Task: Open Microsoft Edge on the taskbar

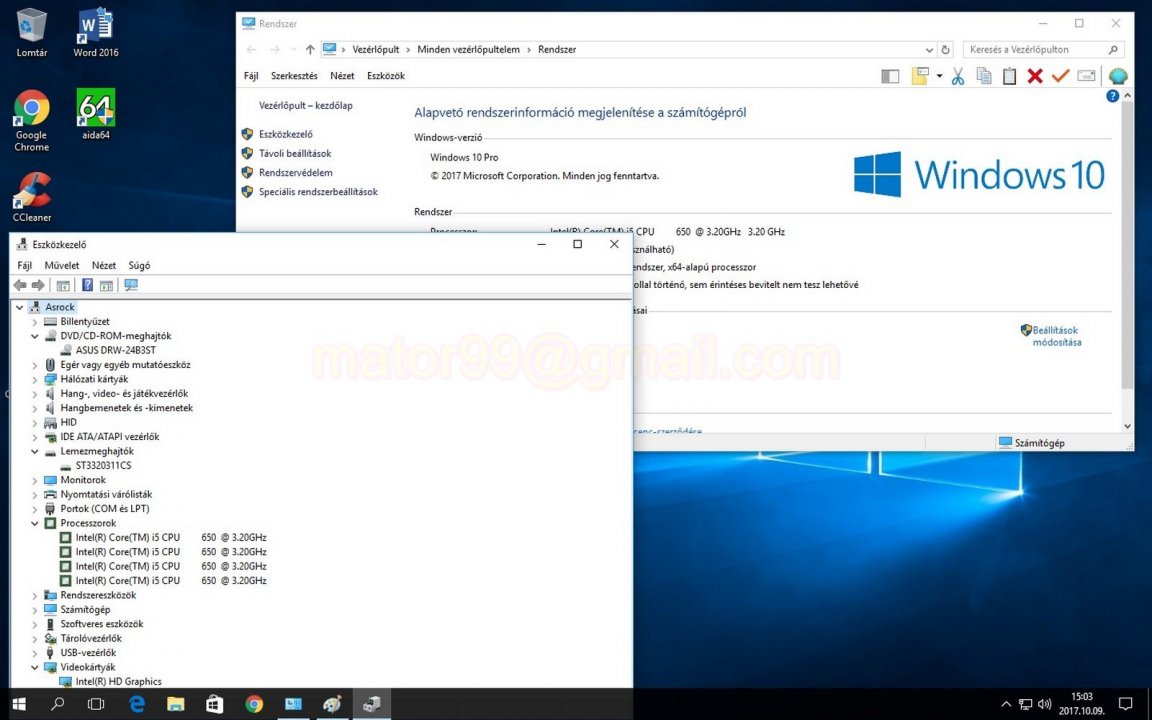Action: tap(137, 704)
